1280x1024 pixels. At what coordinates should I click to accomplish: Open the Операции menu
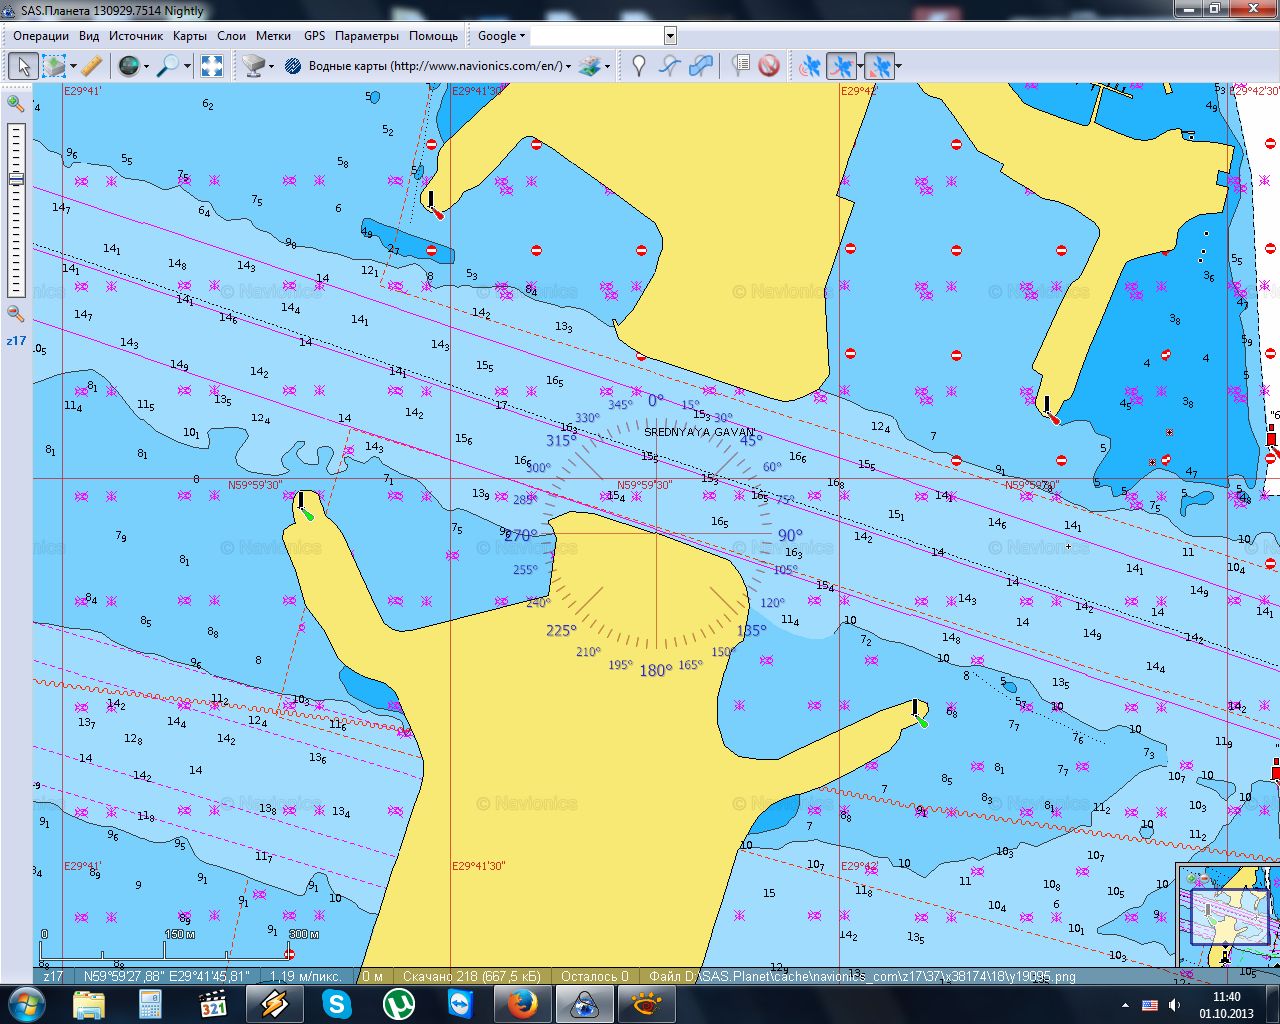pos(41,36)
